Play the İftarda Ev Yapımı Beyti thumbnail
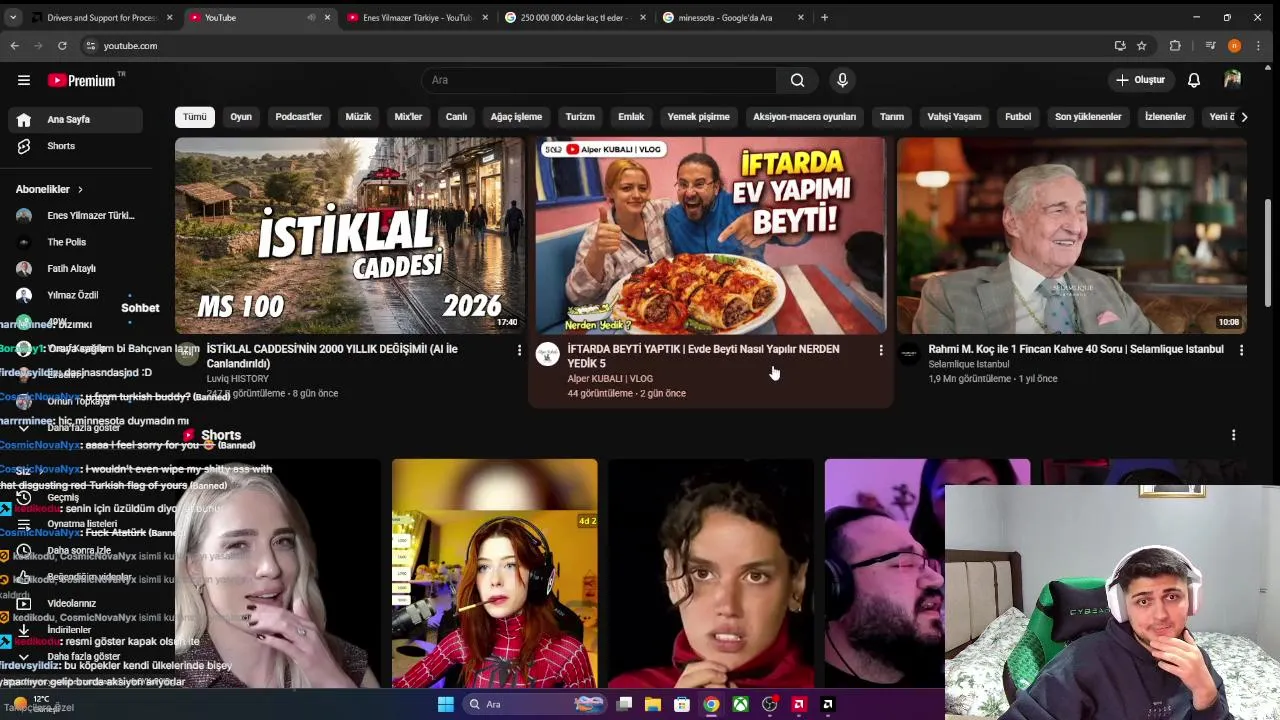This screenshot has height=720, width=1280. coord(711,235)
